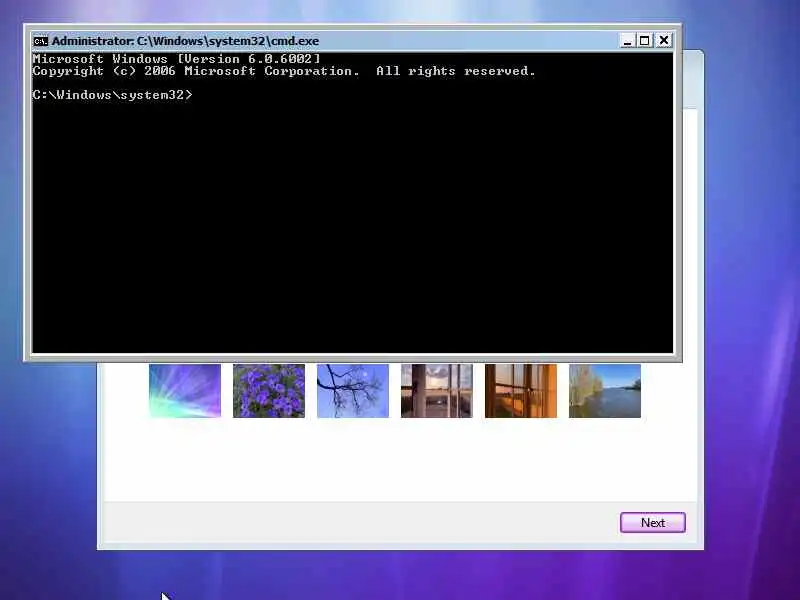The width and height of the screenshot is (800, 600).
Task: Click the cmd.exe window title bar text
Action: pyautogui.click(x=185, y=41)
